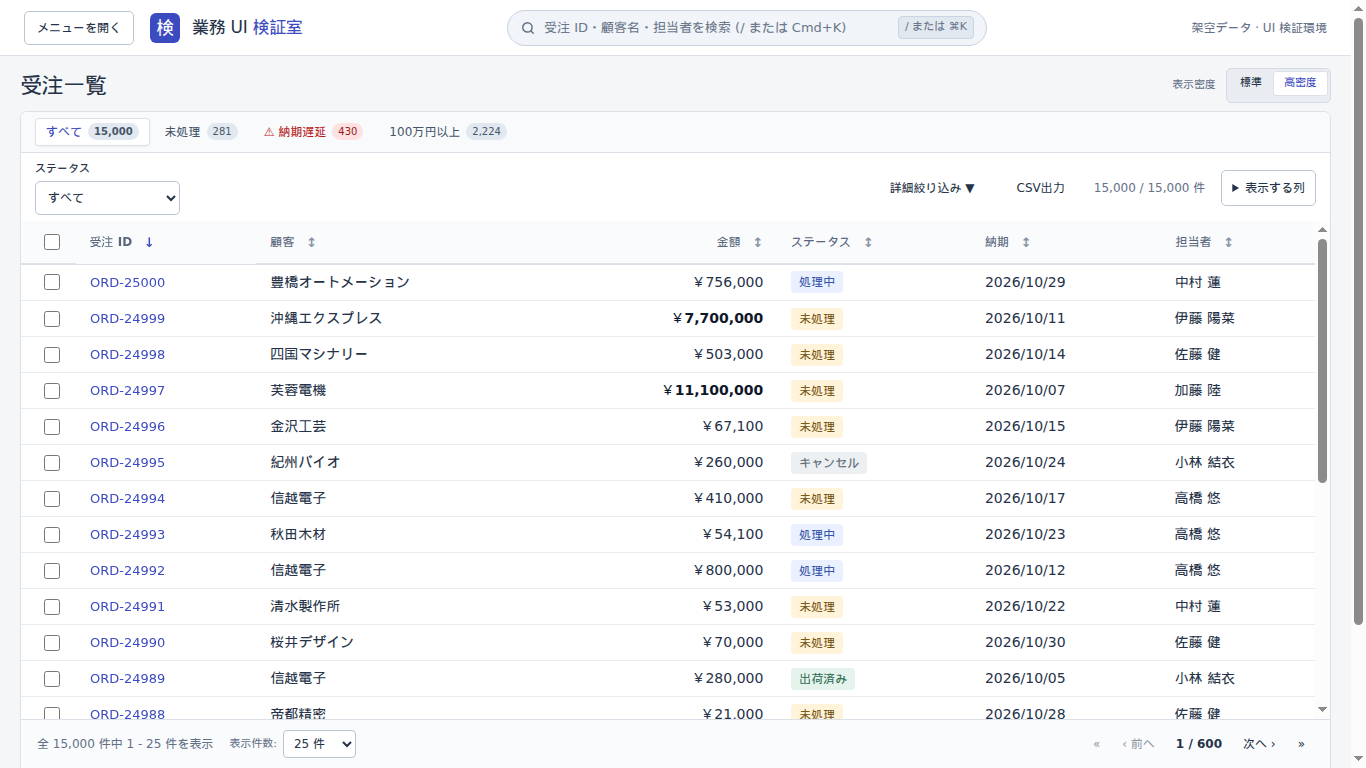
Task: Check the row for ORD-25000
Action: point(52,283)
